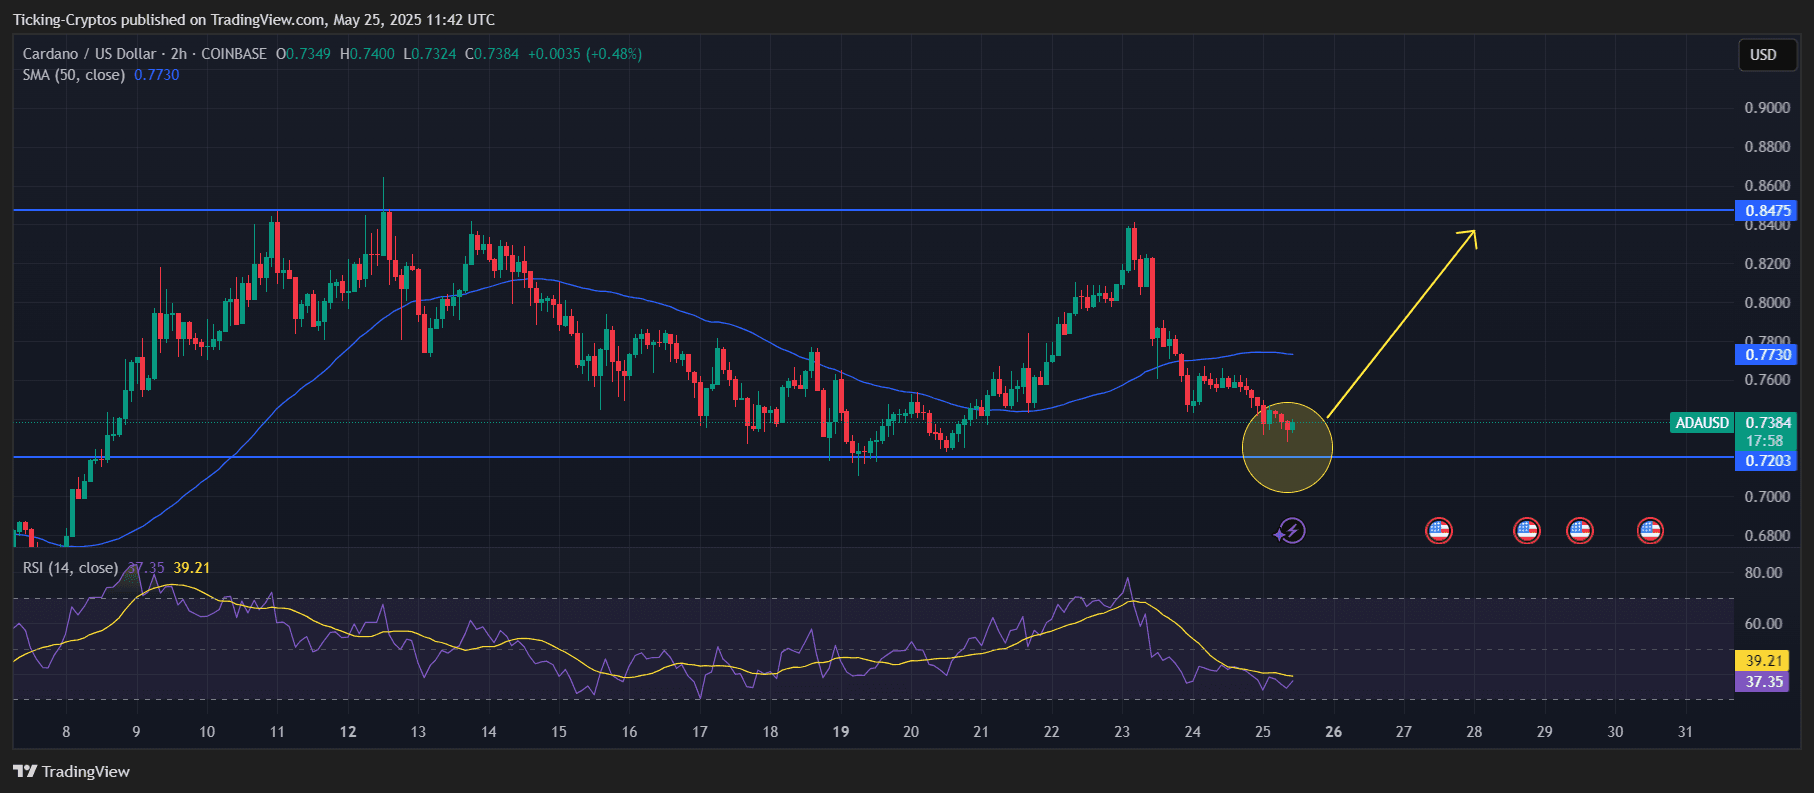Click date 15 on the time axis

[x=559, y=732]
